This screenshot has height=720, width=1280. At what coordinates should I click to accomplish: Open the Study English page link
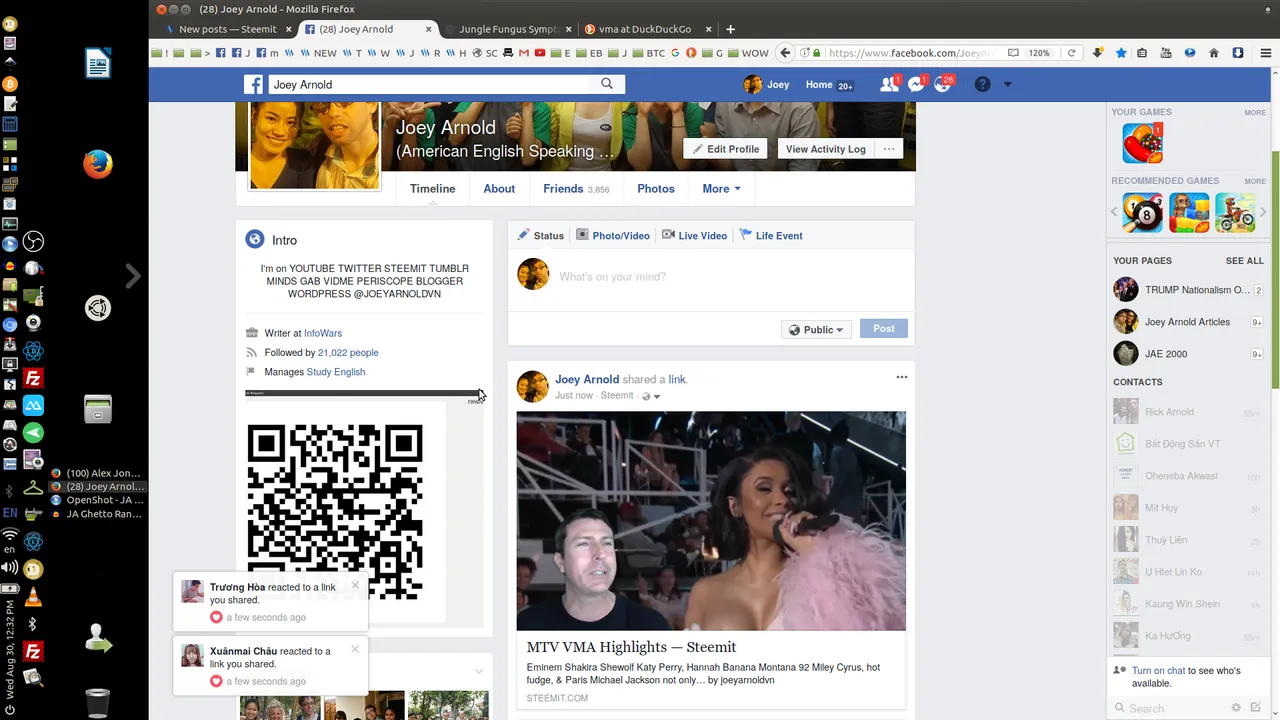coord(336,371)
